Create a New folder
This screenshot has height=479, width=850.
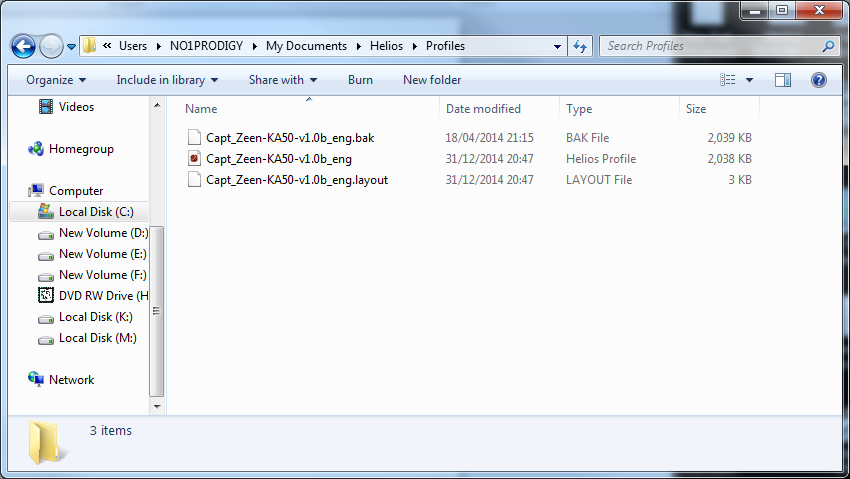point(432,80)
